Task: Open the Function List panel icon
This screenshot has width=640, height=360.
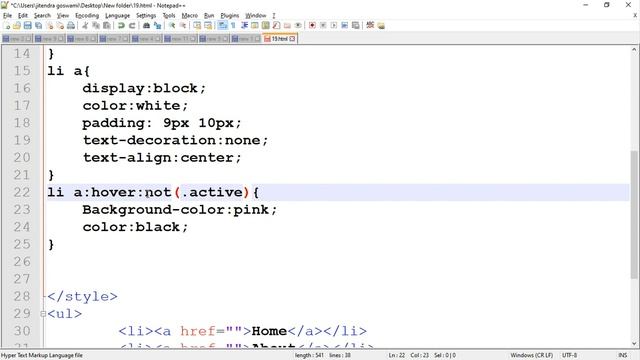Action: pyautogui.click(x=276, y=26)
